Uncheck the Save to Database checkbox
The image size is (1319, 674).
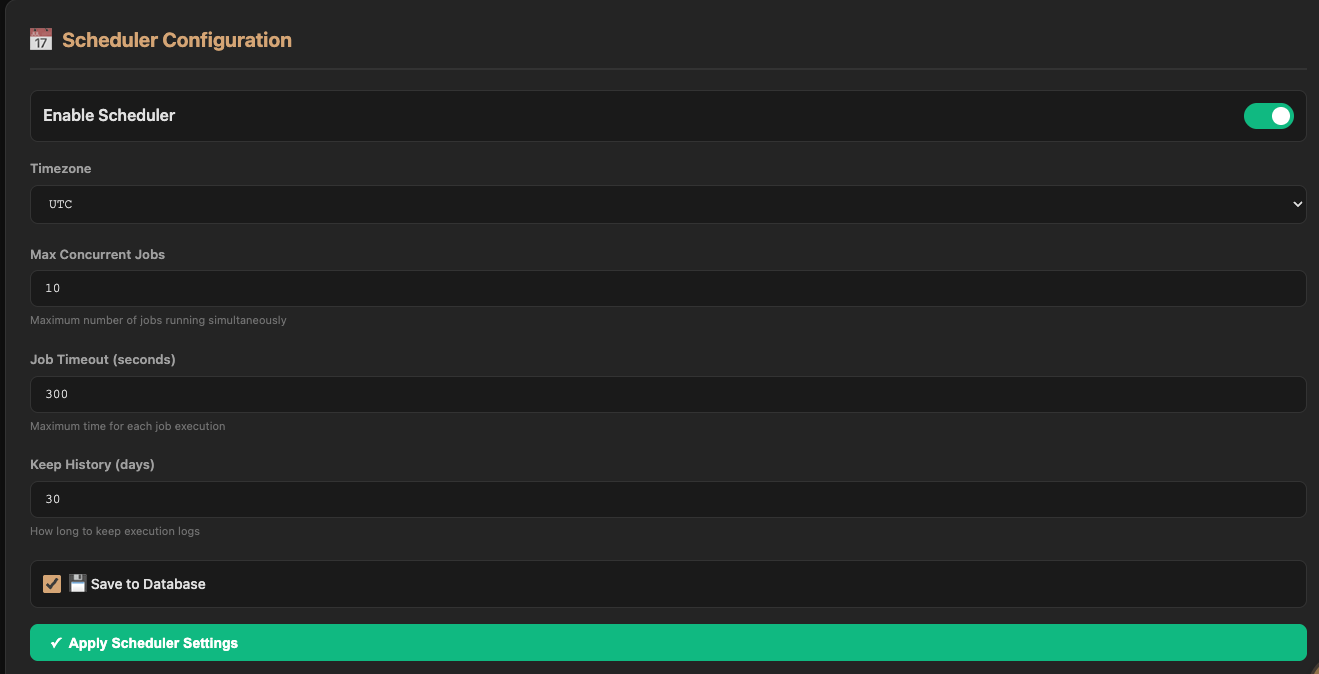(x=52, y=584)
